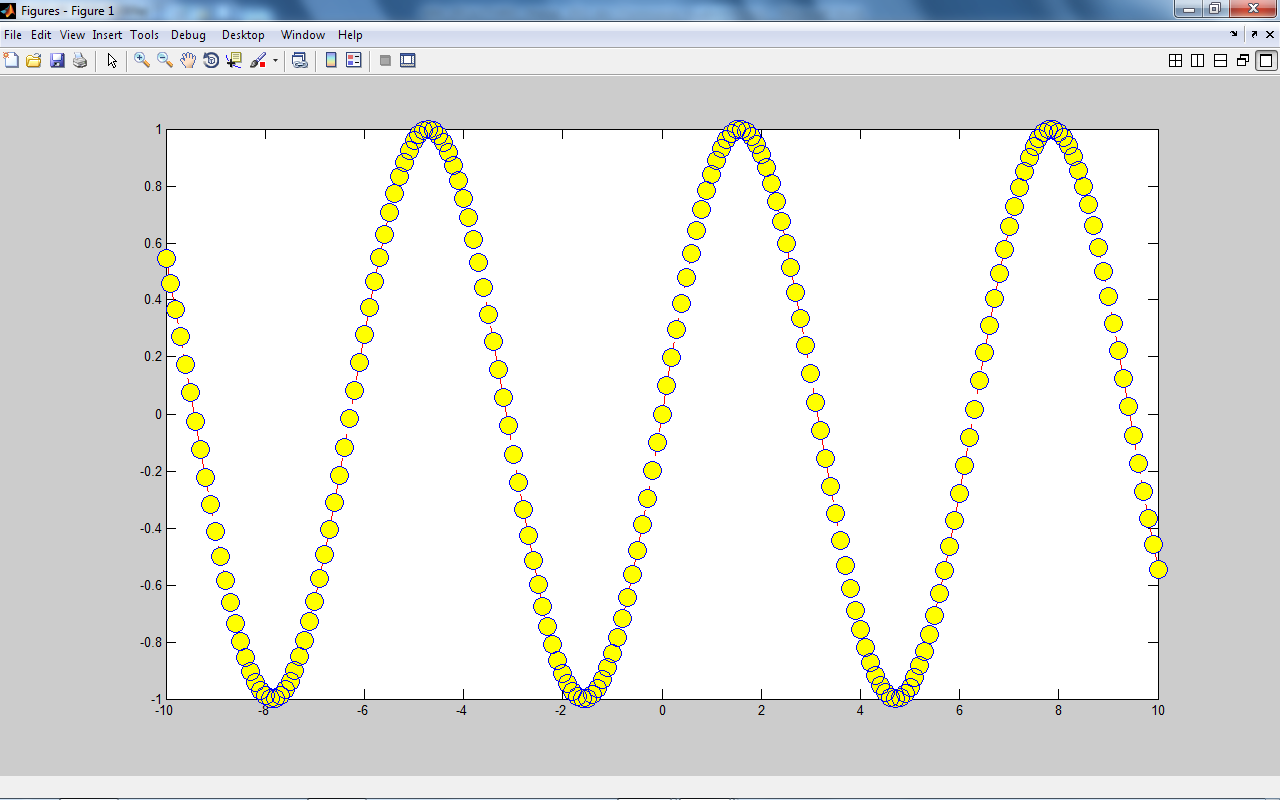Select the Edit Plot arrow tool
Viewport: 1280px width, 800px height.
coord(112,61)
